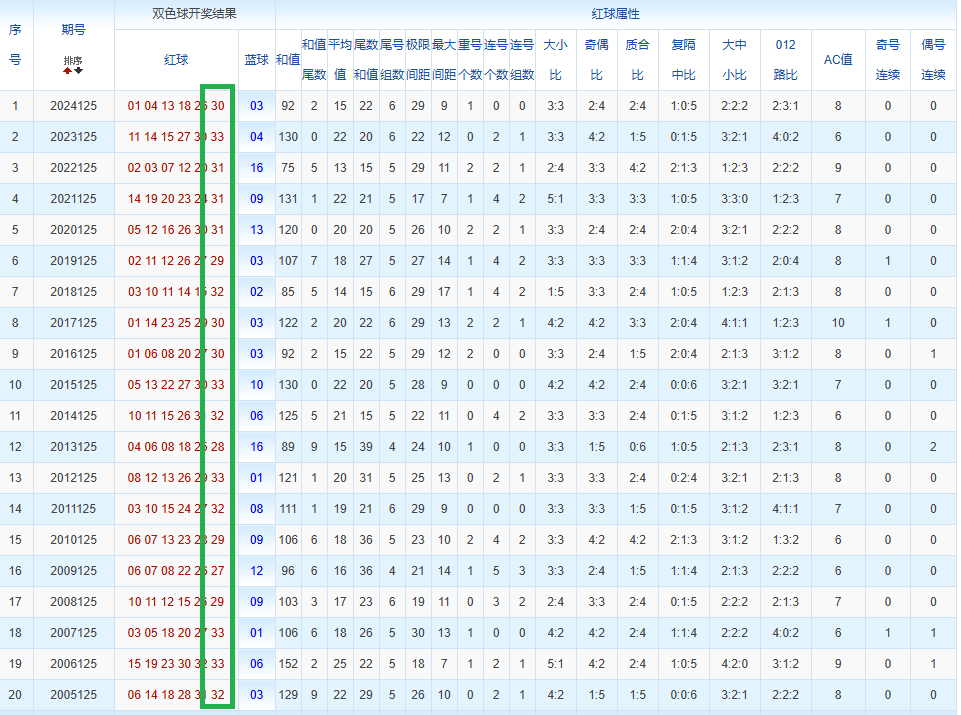Click the 质合比 column header

tap(637, 59)
